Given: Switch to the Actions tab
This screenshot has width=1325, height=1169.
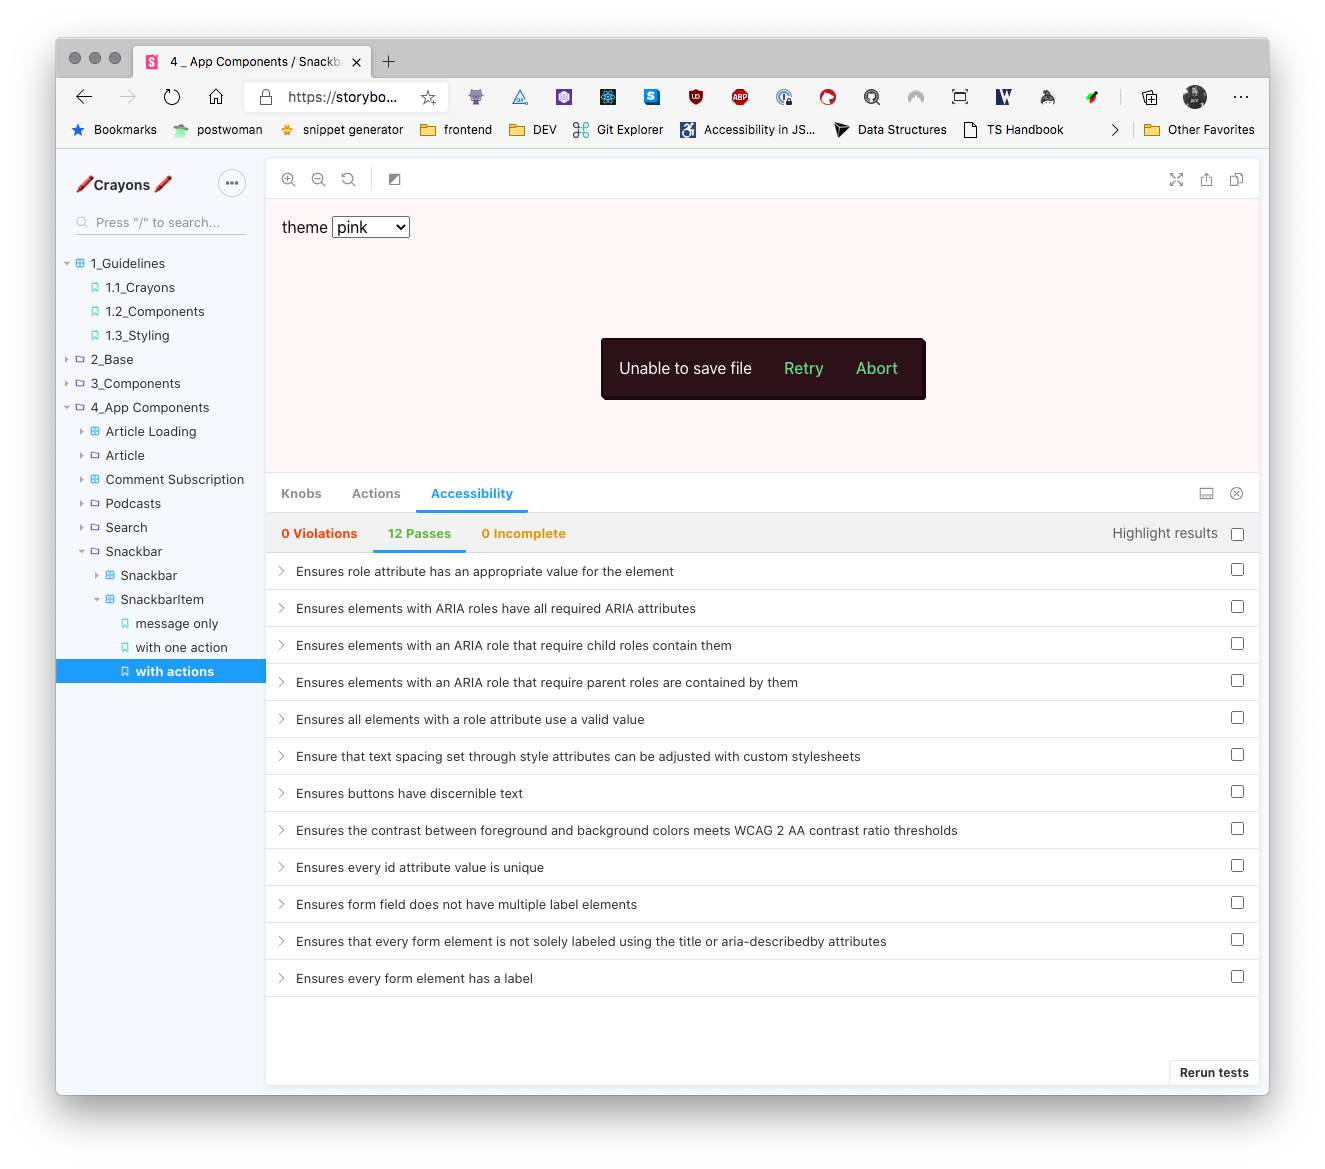Looking at the screenshot, I should [x=376, y=493].
